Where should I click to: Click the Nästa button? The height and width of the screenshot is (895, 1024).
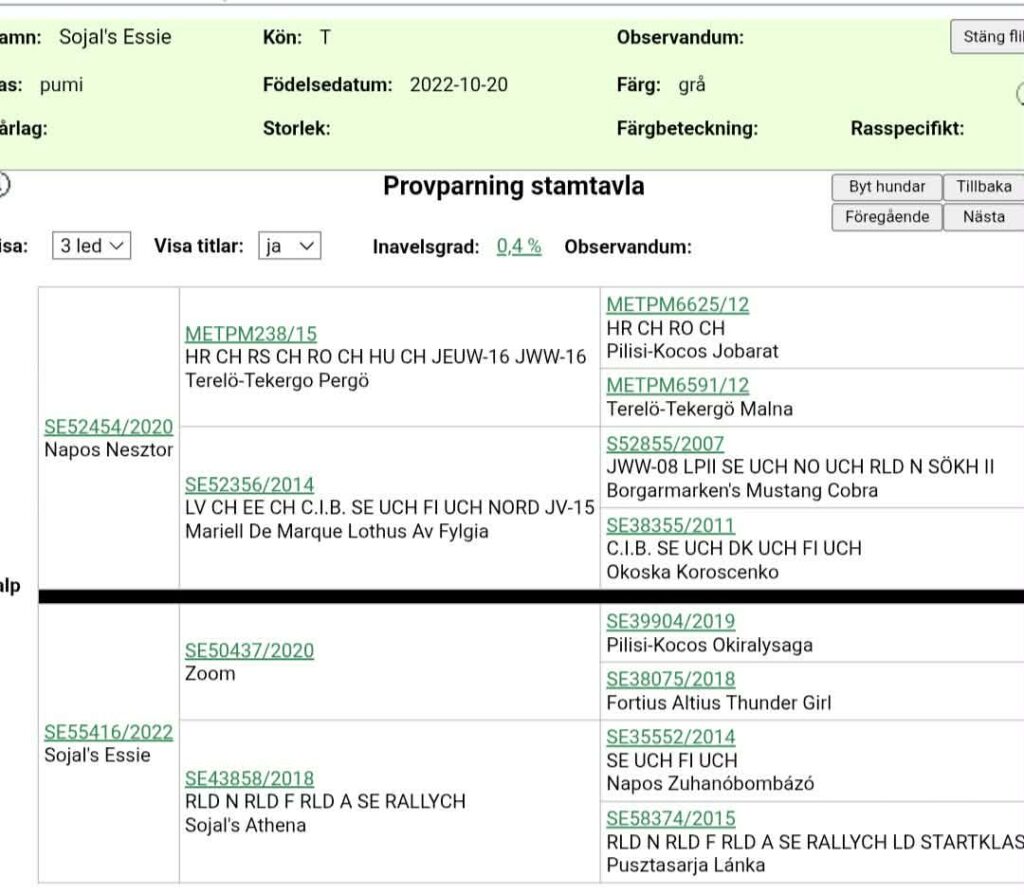[983, 217]
